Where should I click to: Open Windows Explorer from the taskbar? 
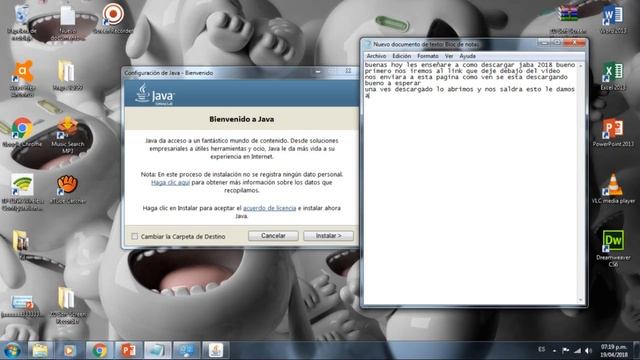(40, 350)
